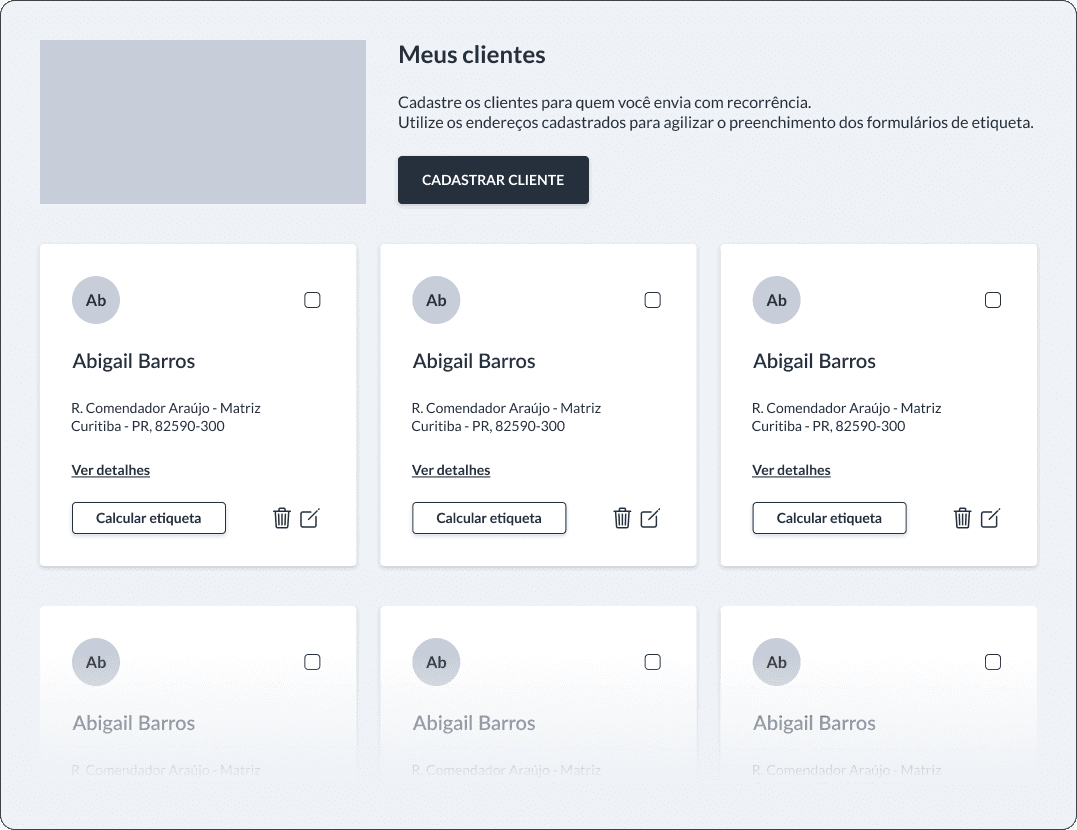Click the gray placeholder image in header
The image size is (1077, 830).
pyautogui.click(x=203, y=122)
